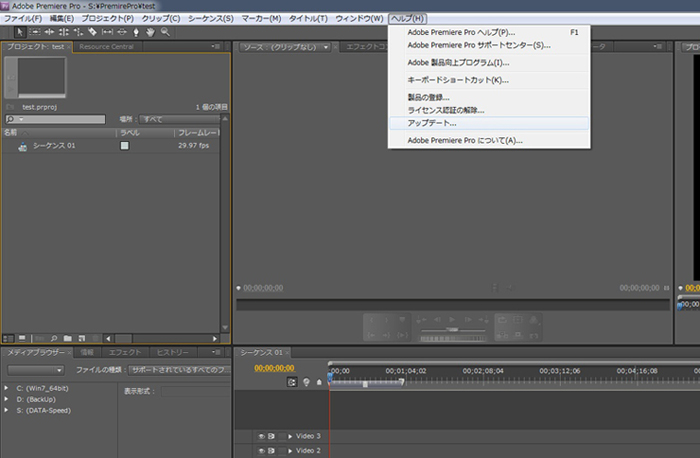Toggle Video 3 track visibility eye
Image resolution: width=700 pixels, height=458 pixels.
point(262,436)
